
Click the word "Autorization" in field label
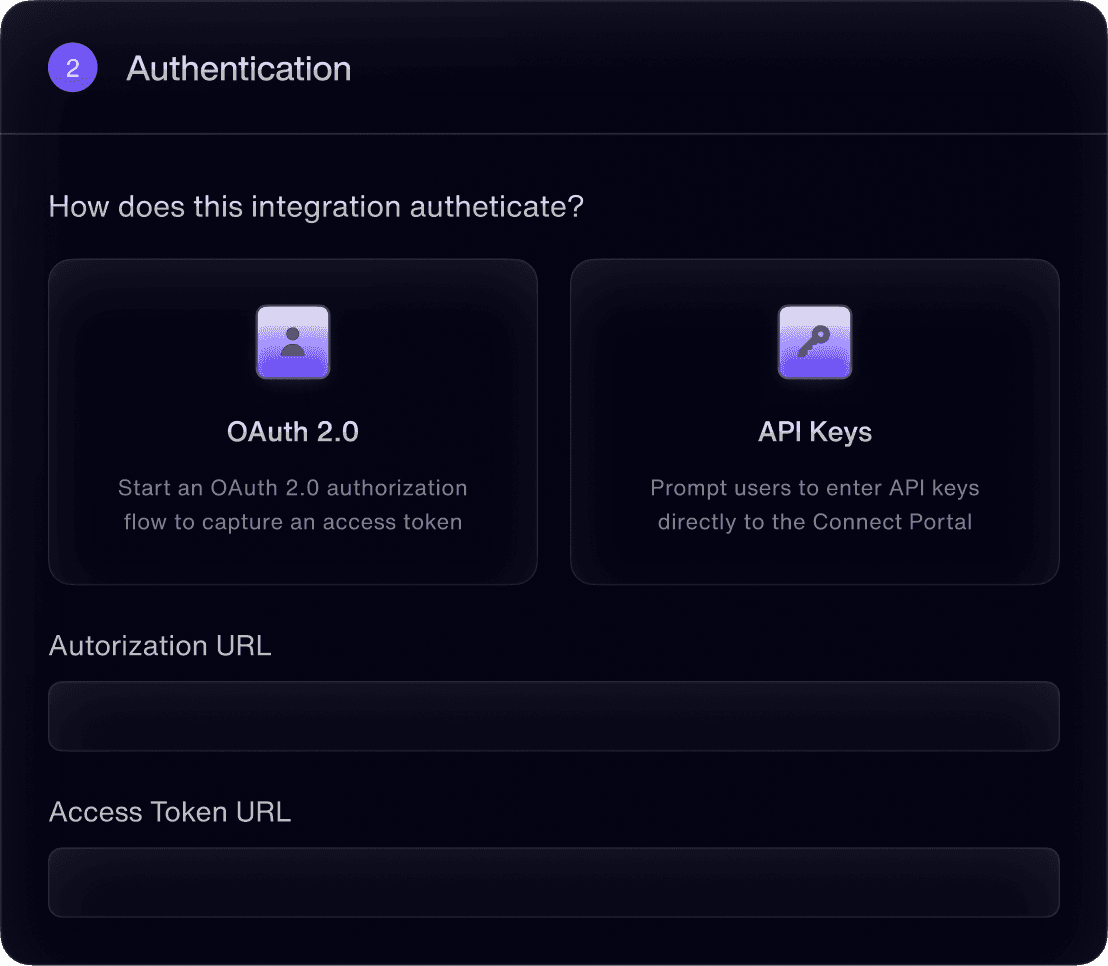click(128, 645)
